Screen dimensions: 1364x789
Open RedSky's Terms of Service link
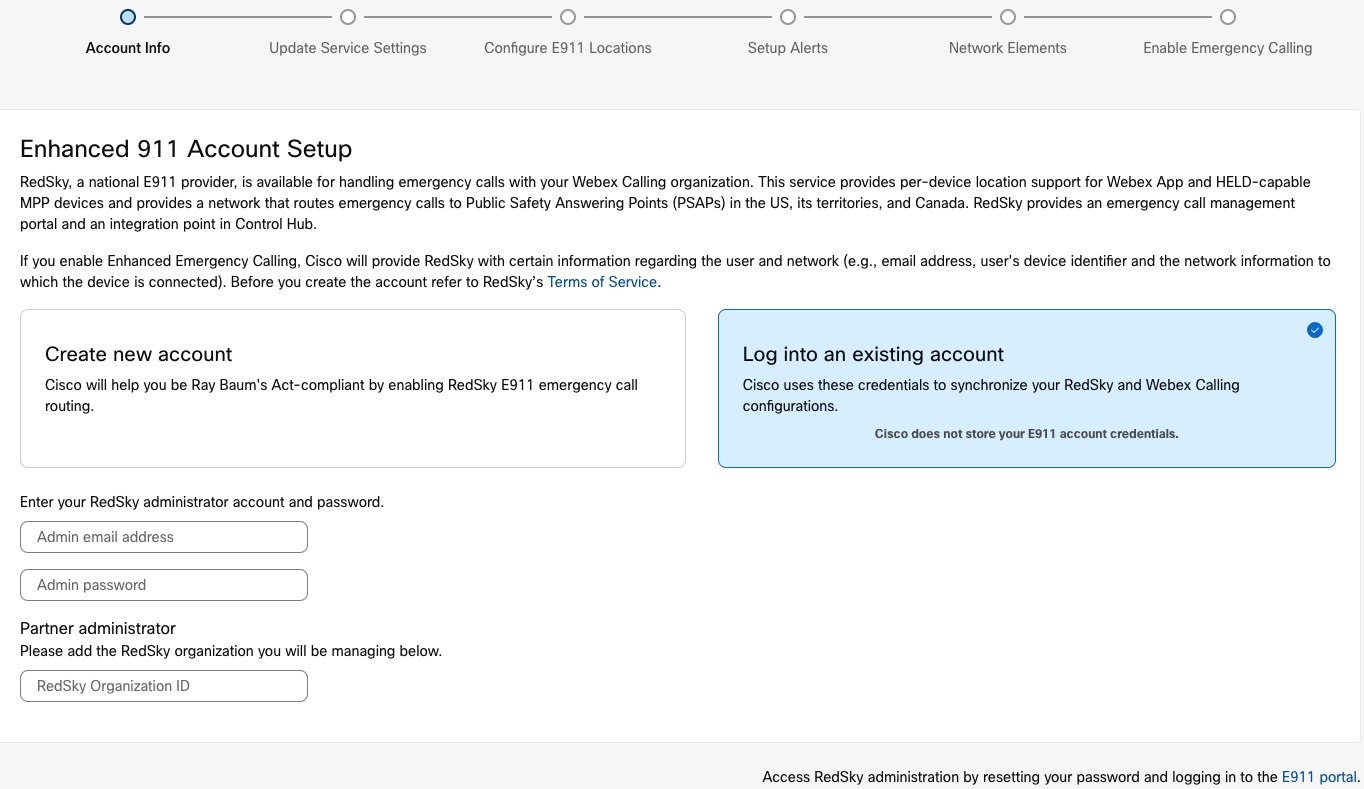point(602,282)
